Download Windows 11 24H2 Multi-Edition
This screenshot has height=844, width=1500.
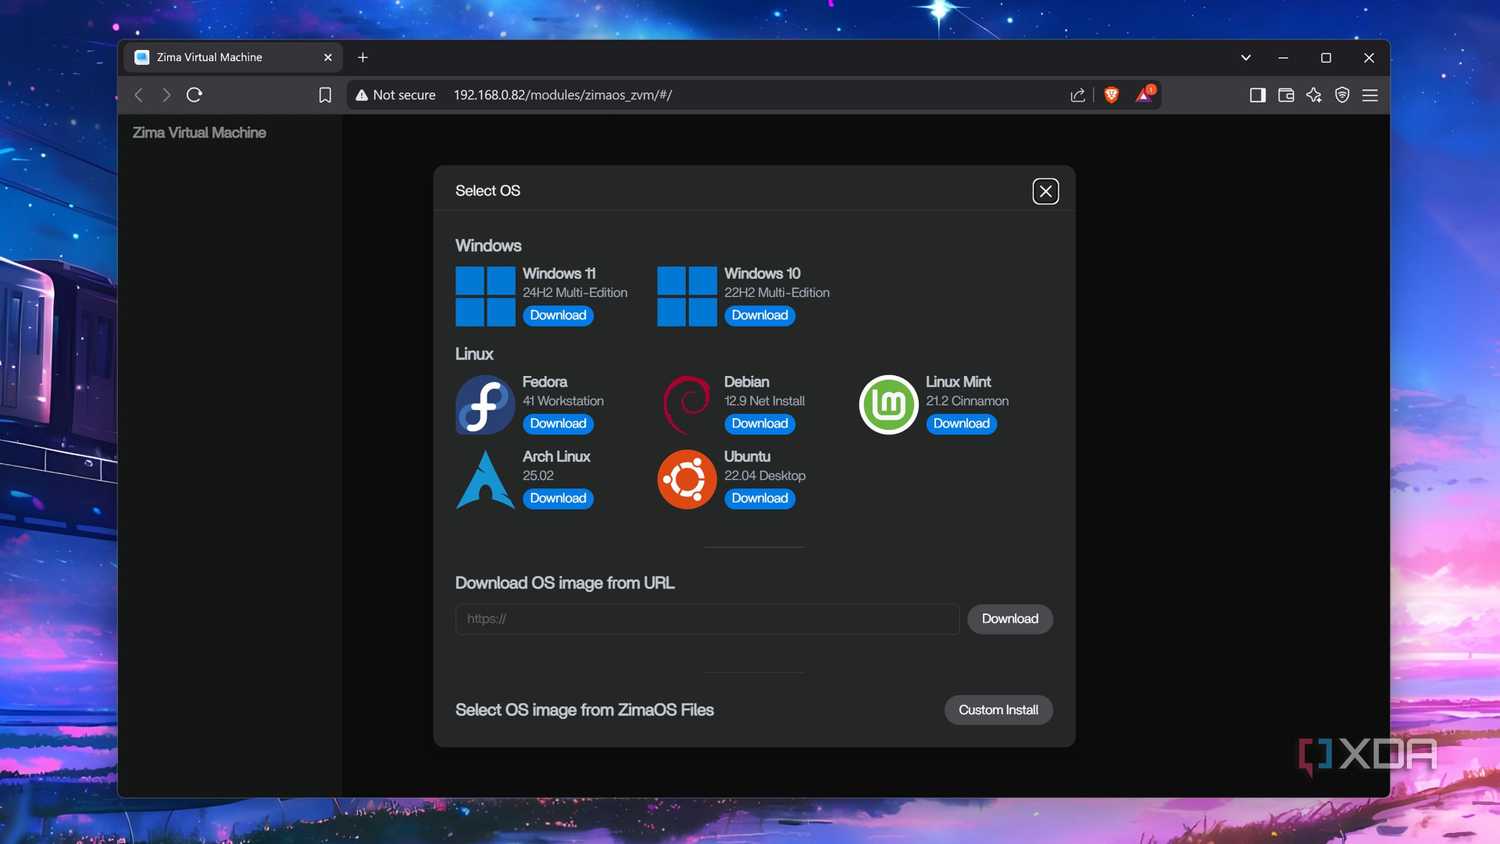(x=558, y=316)
